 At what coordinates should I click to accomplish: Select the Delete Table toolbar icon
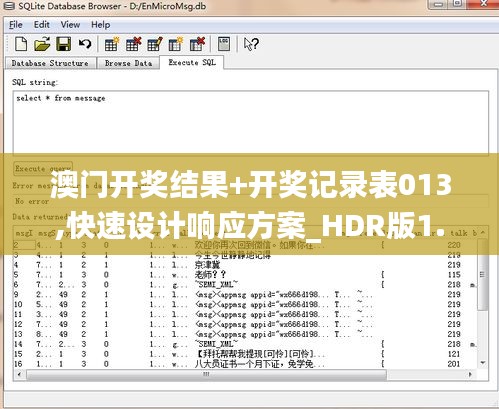click(133, 44)
